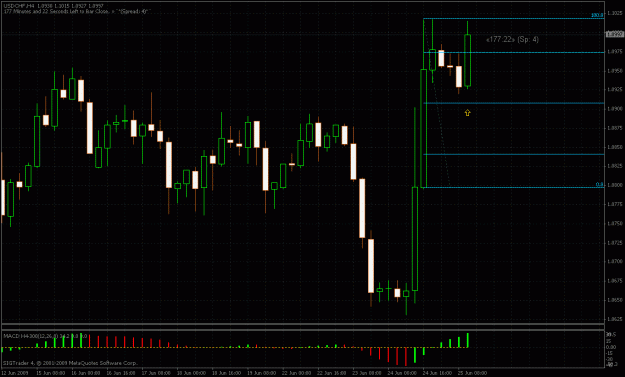
Task: Click the 1.0900 price axis label
Action: [x=615, y=109]
